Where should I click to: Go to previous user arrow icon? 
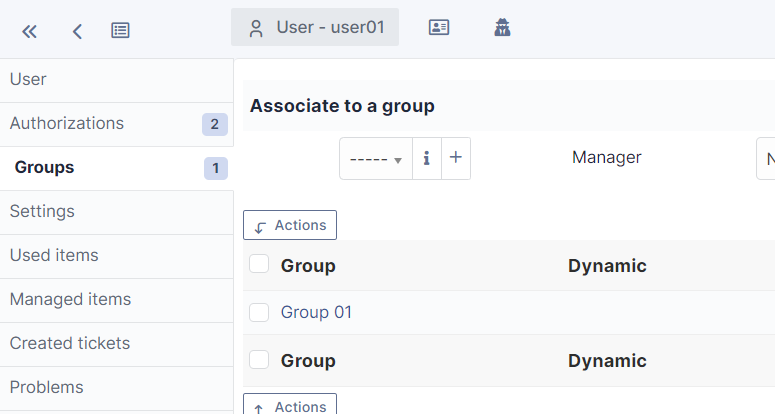coord(77,31)
